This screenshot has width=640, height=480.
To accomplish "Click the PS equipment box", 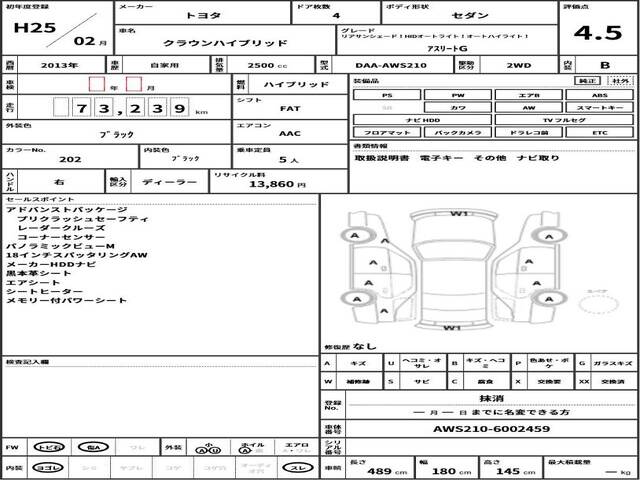I will point(386,94).
